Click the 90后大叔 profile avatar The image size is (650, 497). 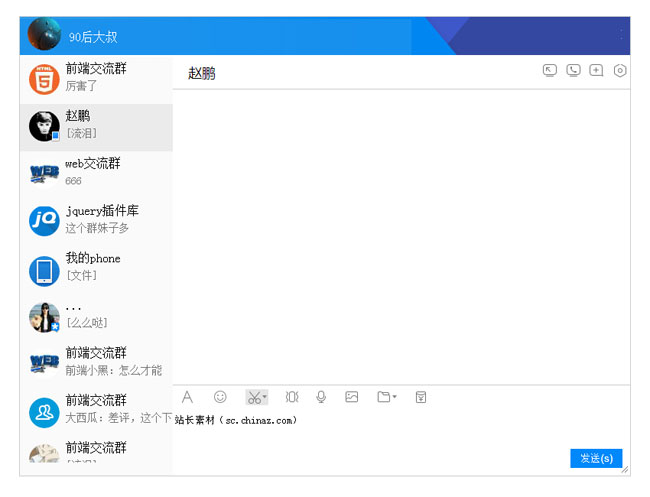tap(44, 35)
